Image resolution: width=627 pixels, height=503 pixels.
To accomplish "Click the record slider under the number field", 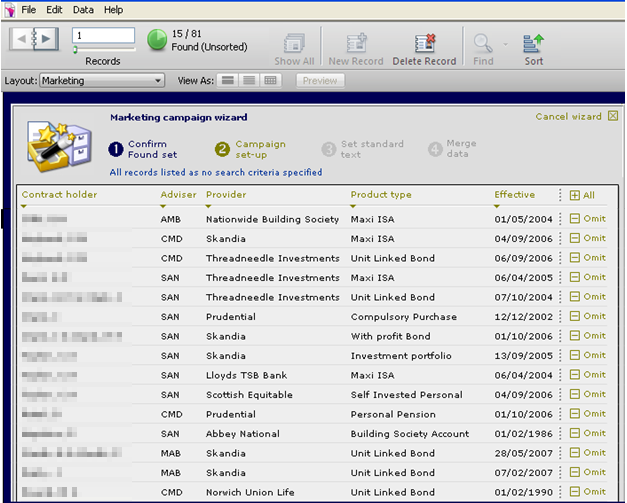I will [104, 49].
